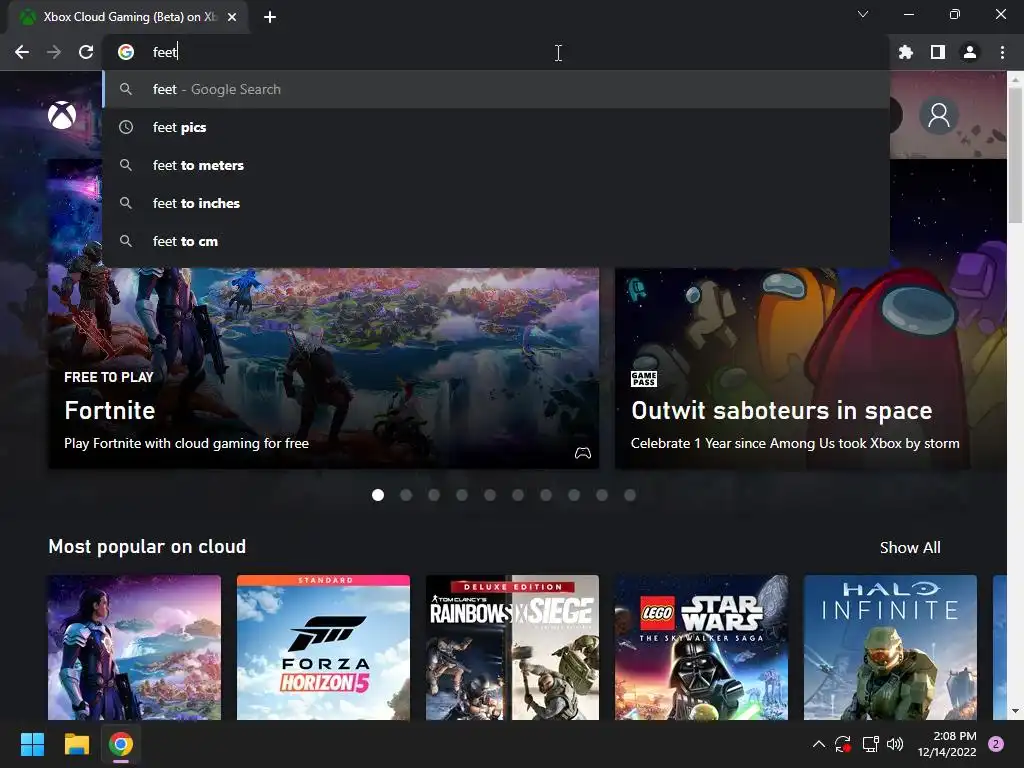This screenshot has height=768, width=1024.
Task: Click 'Celebrate 1 Year since Among Us' text
Action: [x=795, y=443]
